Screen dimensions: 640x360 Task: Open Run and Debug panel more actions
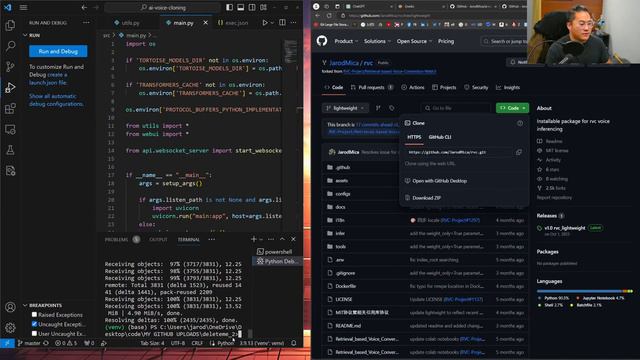tap(86, 23)
